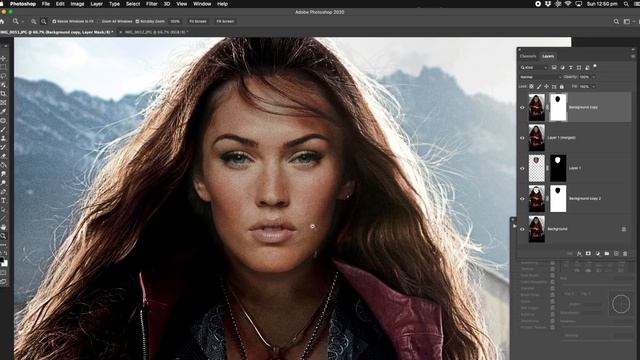Viewport: 640px width, 360px height.
Task: Switch to the second document tab
Action: 156,32
